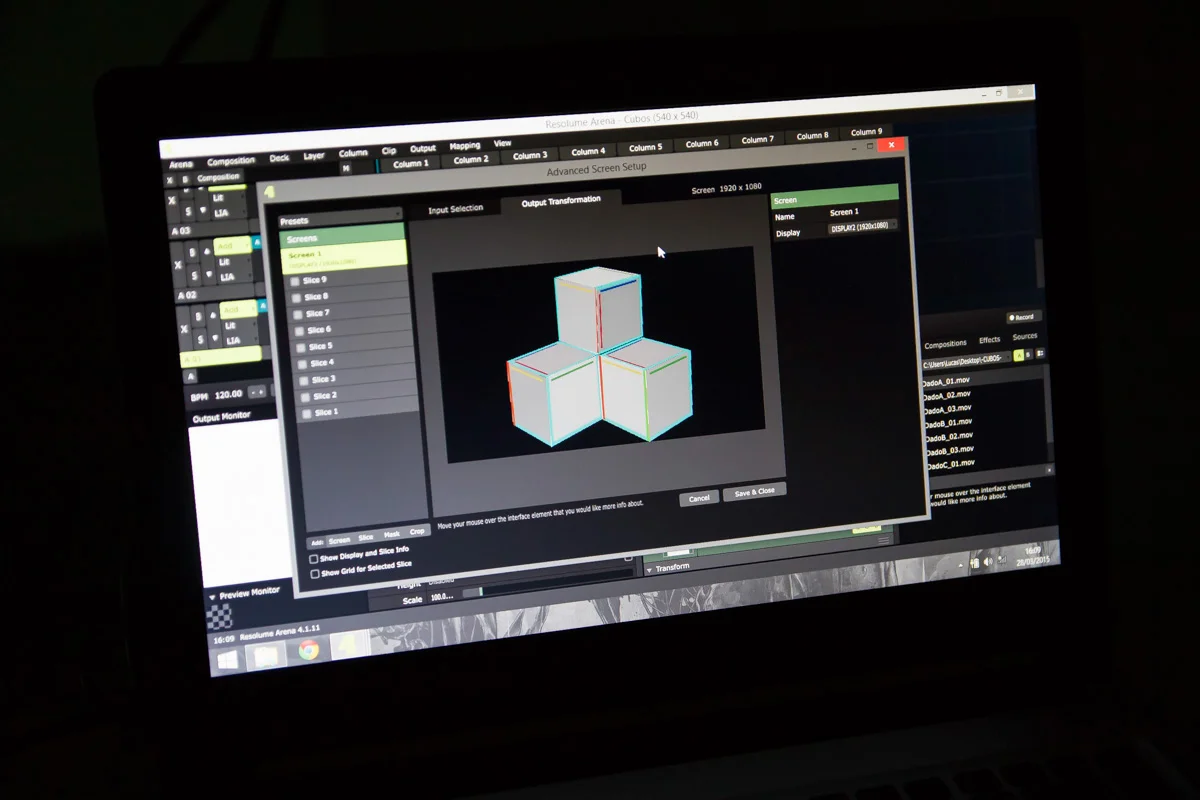Enable Show Grid for Selected Slice
Viewport: 1200px width, 800px height.
tap(315, 574)
